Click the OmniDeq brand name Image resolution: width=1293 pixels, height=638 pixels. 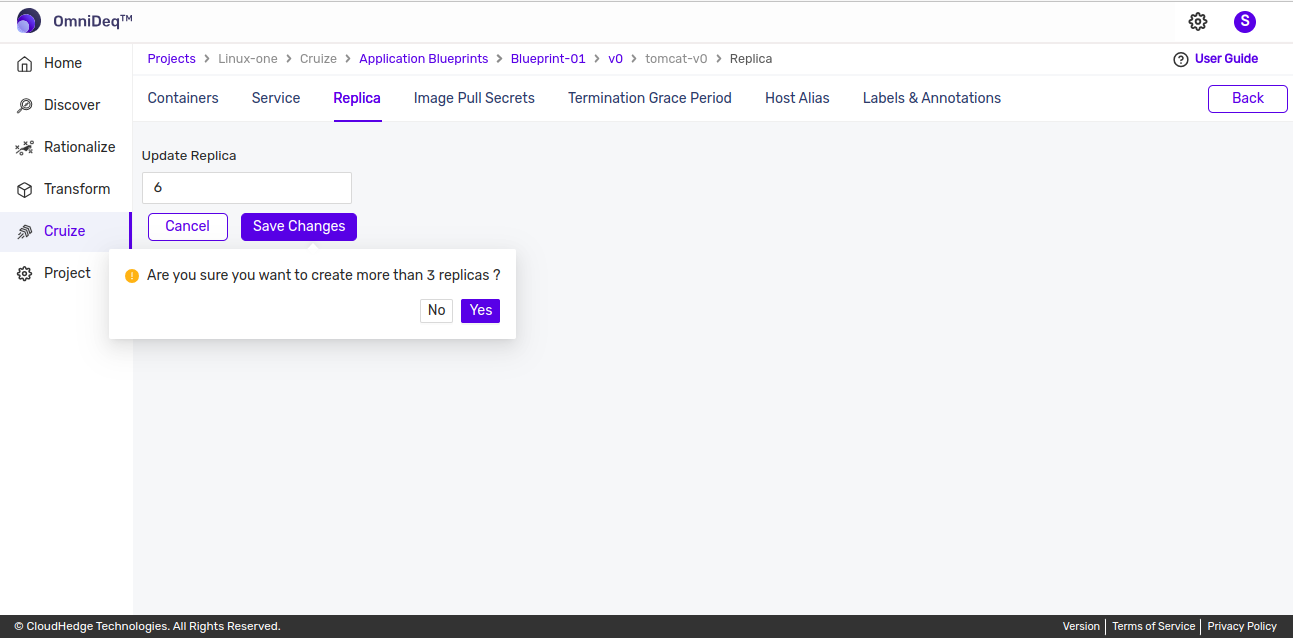93,21
